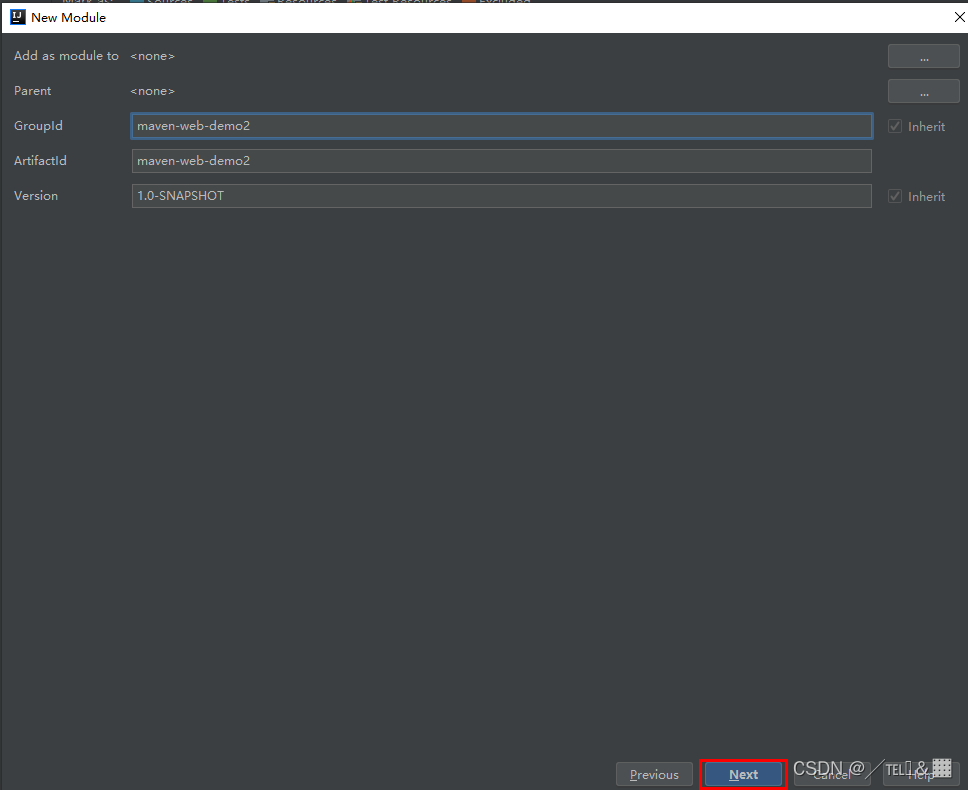Image resolution: width=968 pixels, height=790 pixels.
Task: Click inside the GroupId input field
Action: tap(500, 126)
